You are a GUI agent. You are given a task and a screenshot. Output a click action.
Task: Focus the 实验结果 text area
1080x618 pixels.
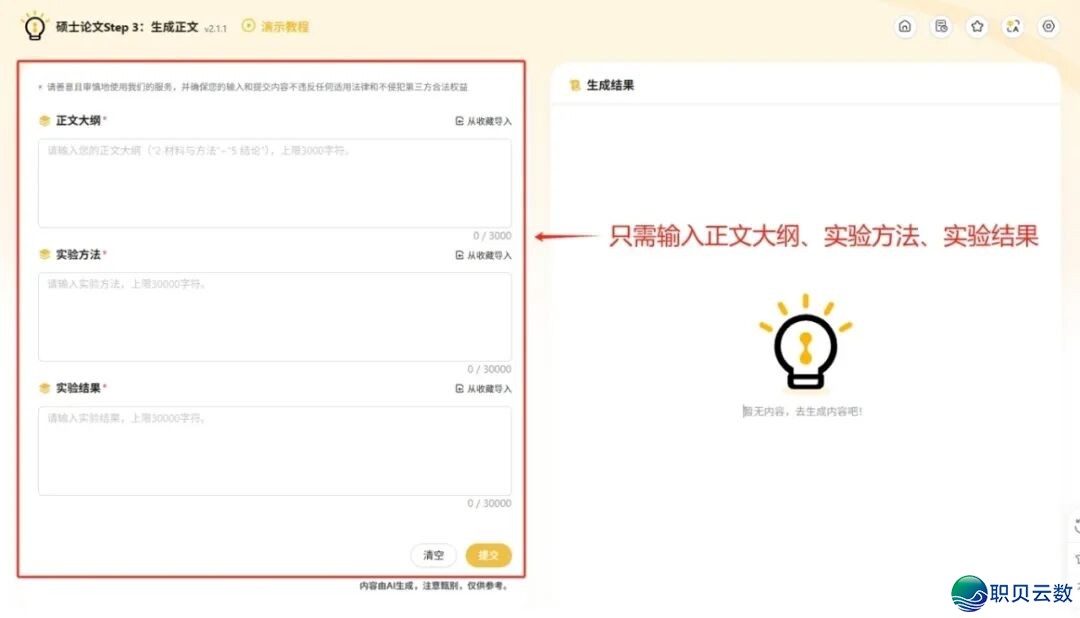(x=275, y=451)
